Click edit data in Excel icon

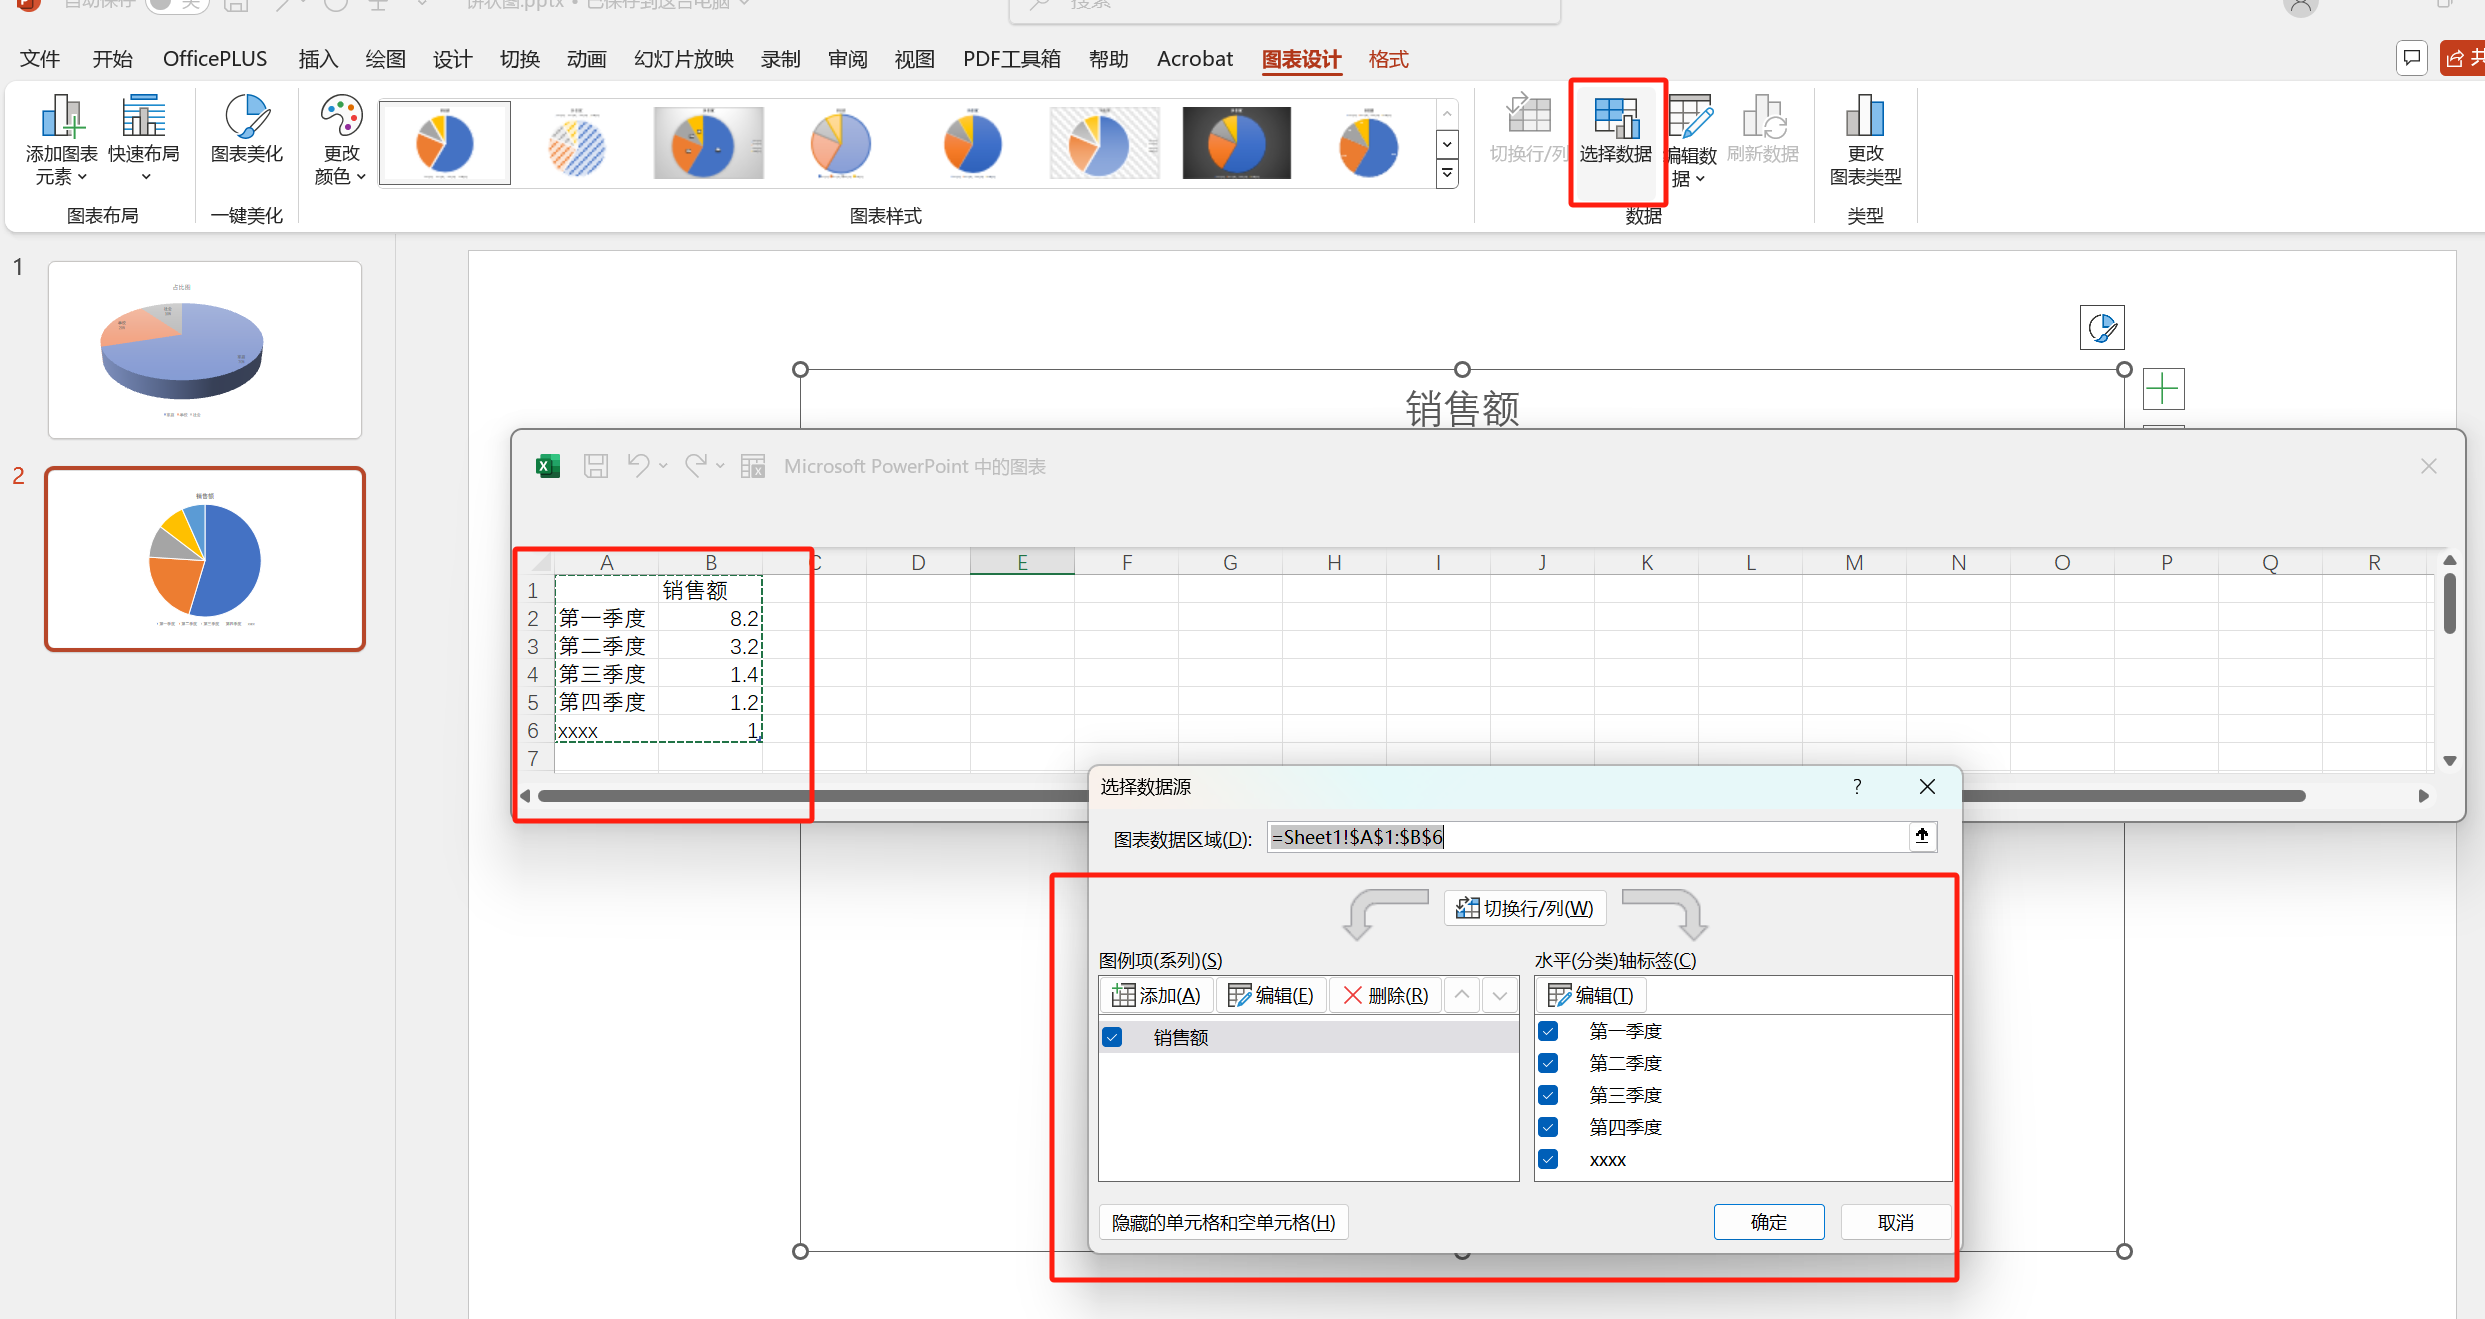[753, 466]
